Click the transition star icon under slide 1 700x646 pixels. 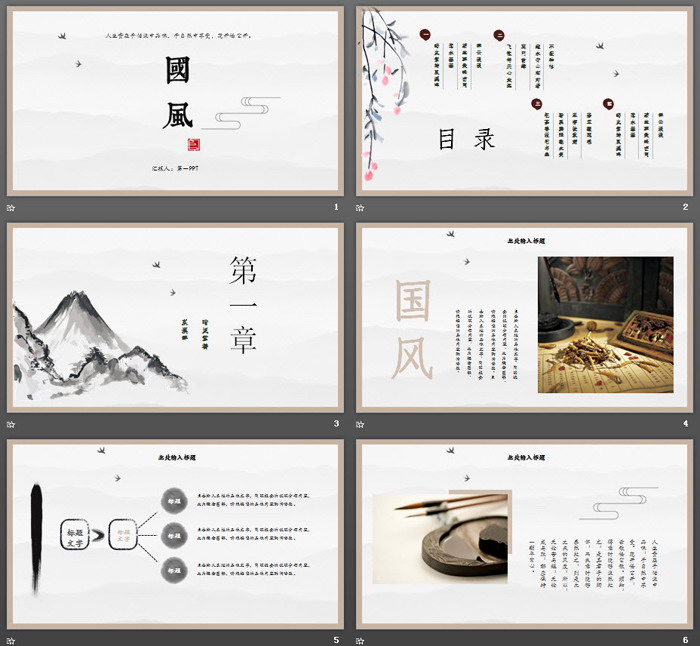11,207
